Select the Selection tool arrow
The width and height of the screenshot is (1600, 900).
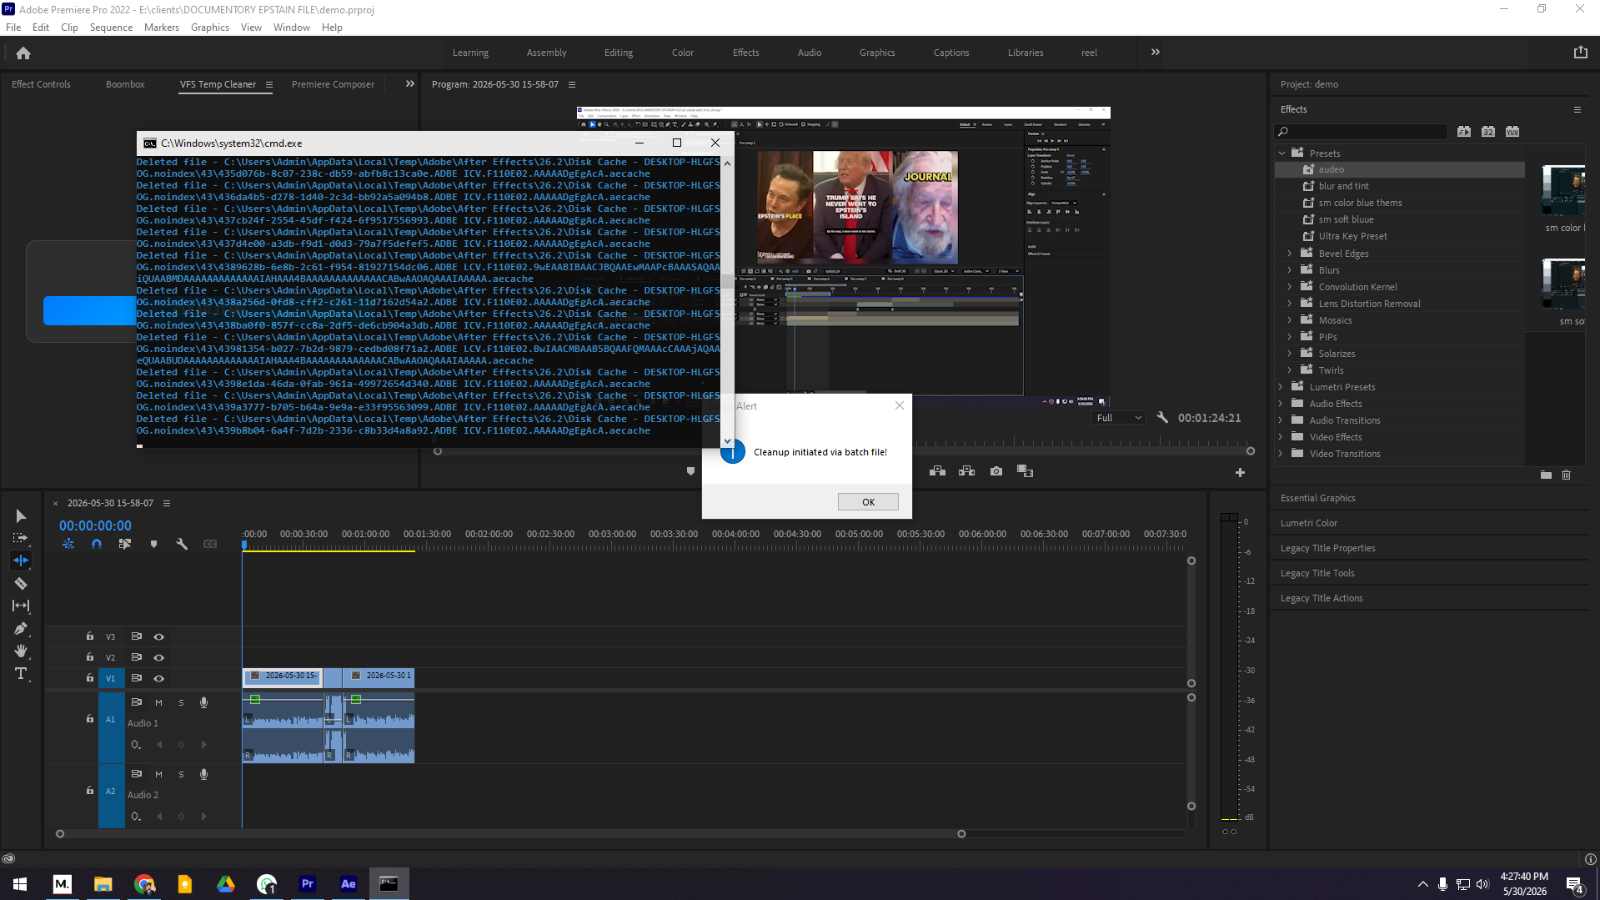click(21, 516)
